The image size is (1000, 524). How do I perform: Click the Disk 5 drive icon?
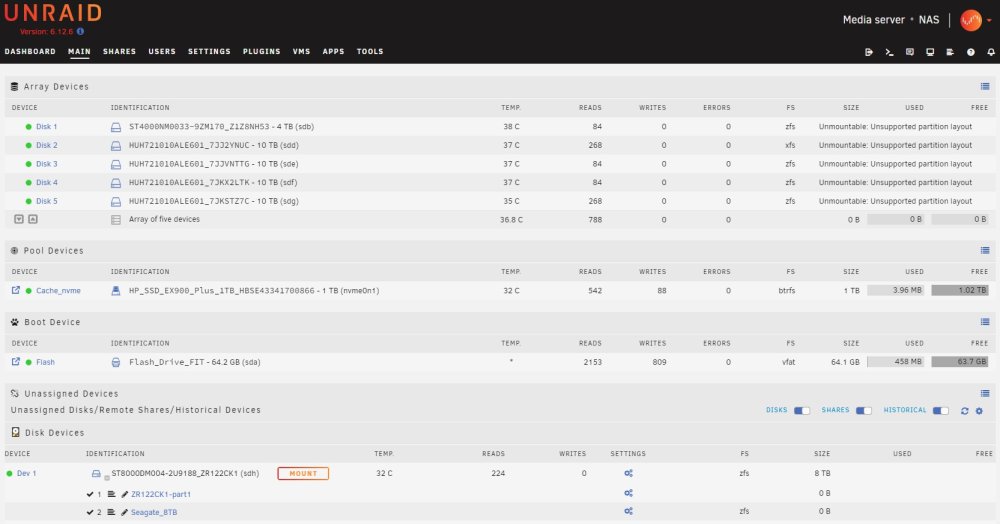click(116, 202)
